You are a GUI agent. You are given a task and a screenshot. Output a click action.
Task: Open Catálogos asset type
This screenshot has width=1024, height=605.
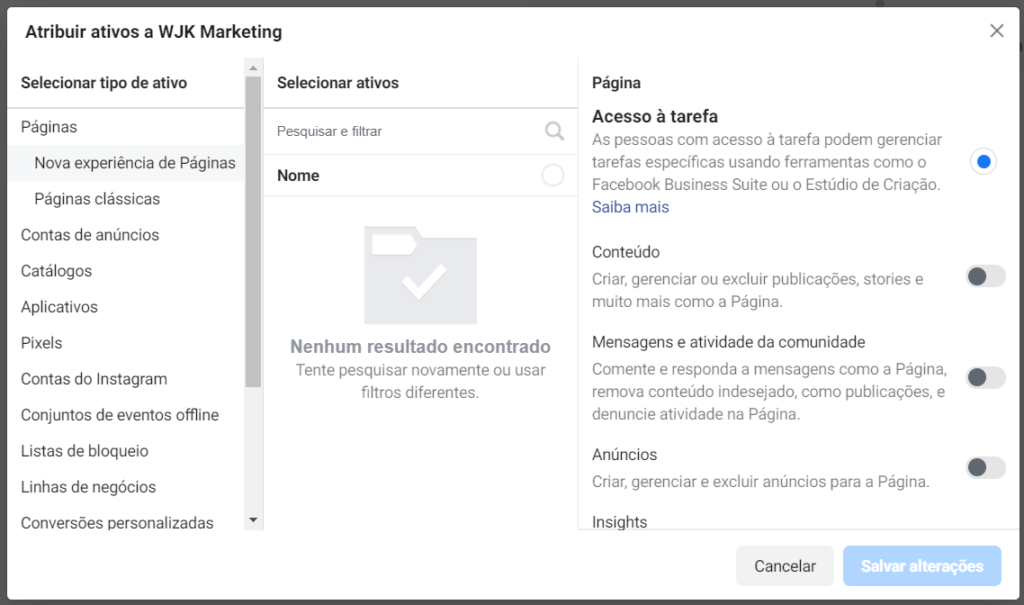56,271
